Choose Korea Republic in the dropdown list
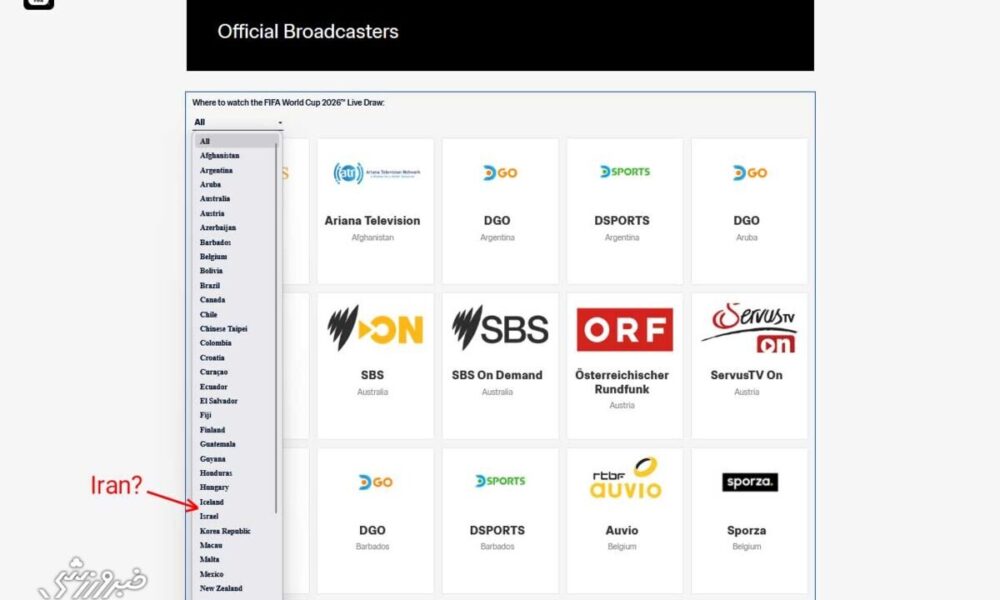This screenshot has height=600, width=1000. (x=225, y=531)
